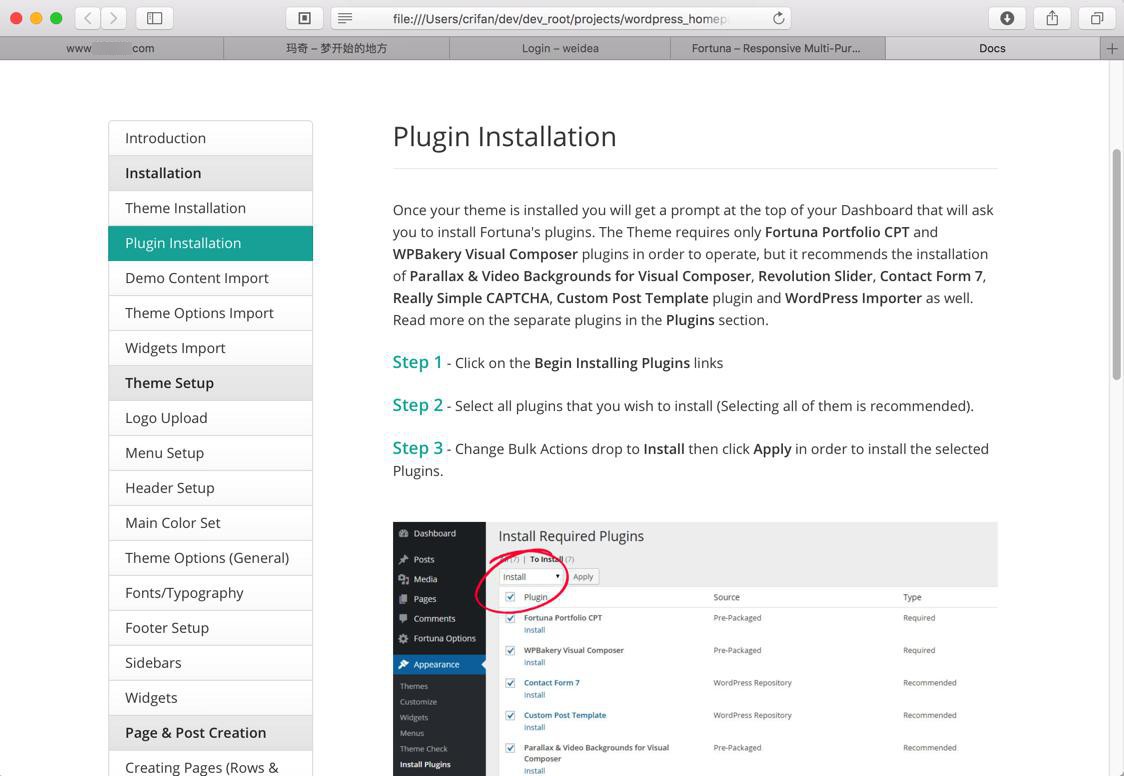Image resolution: width=1124 pixels, height=776 pixels.
Task: Open Demo Content Import page
Action: point(210,278)
